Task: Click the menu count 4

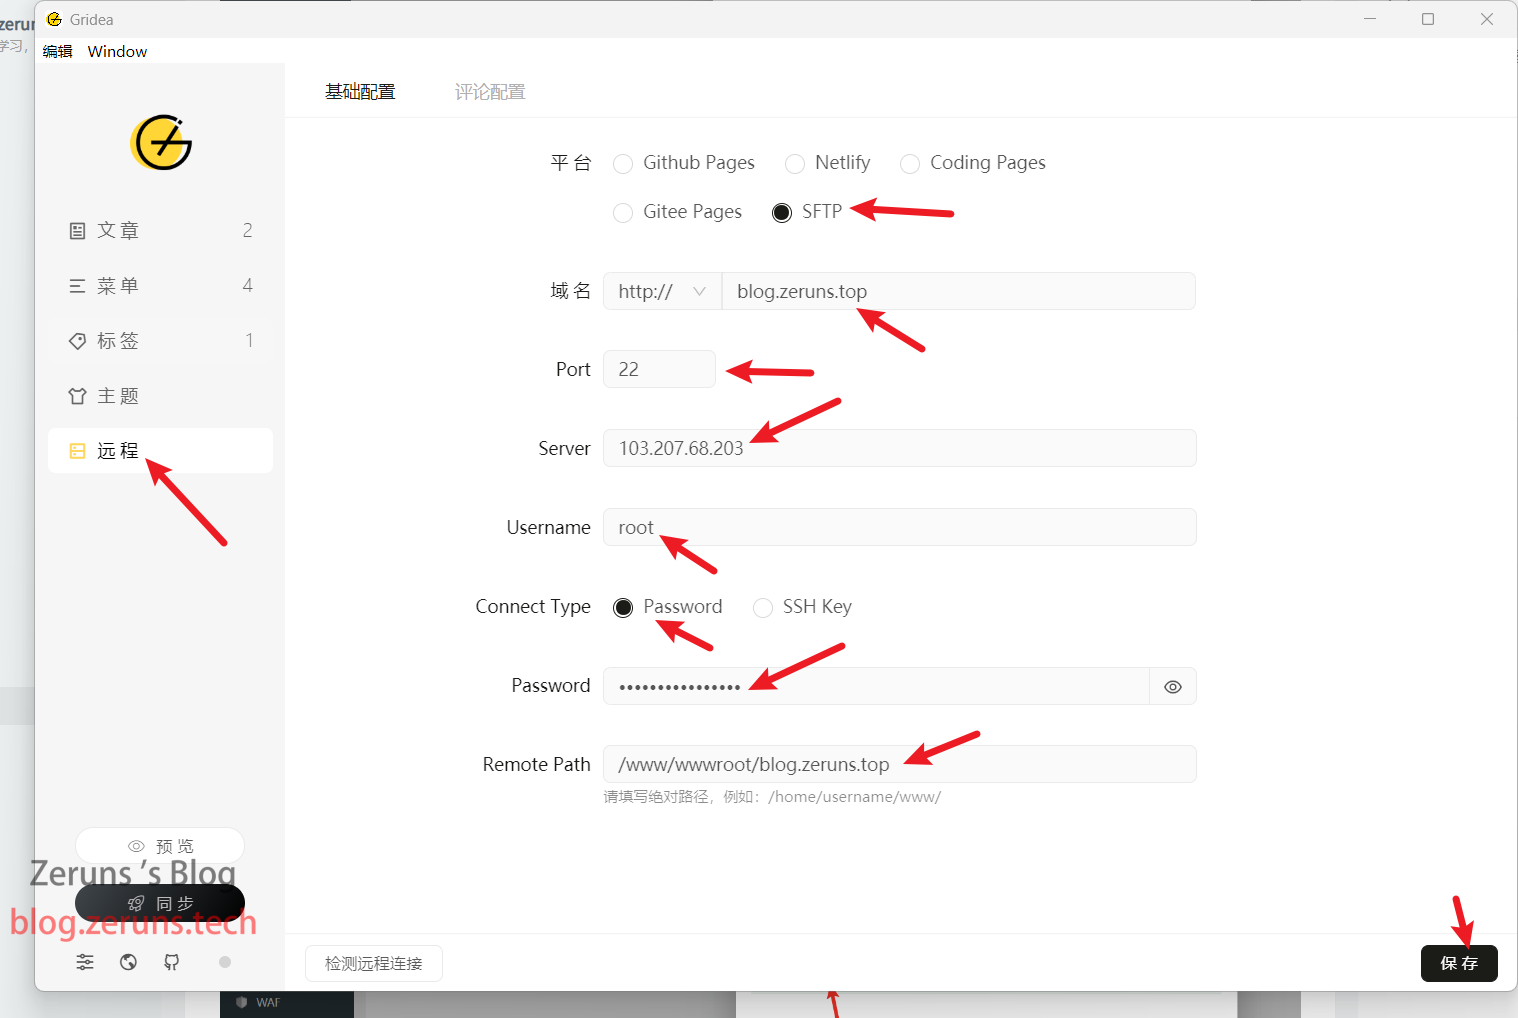Action: tap(247, 286)
